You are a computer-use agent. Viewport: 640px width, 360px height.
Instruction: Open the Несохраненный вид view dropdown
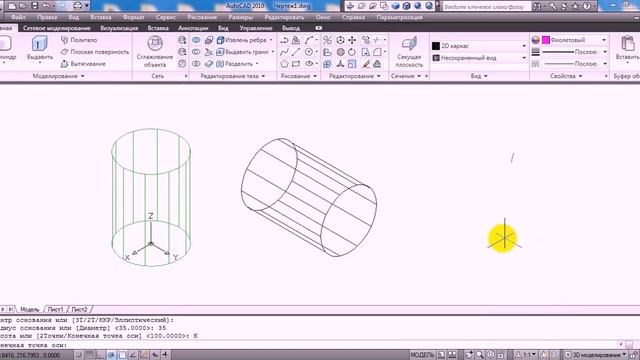click(480, 58)
